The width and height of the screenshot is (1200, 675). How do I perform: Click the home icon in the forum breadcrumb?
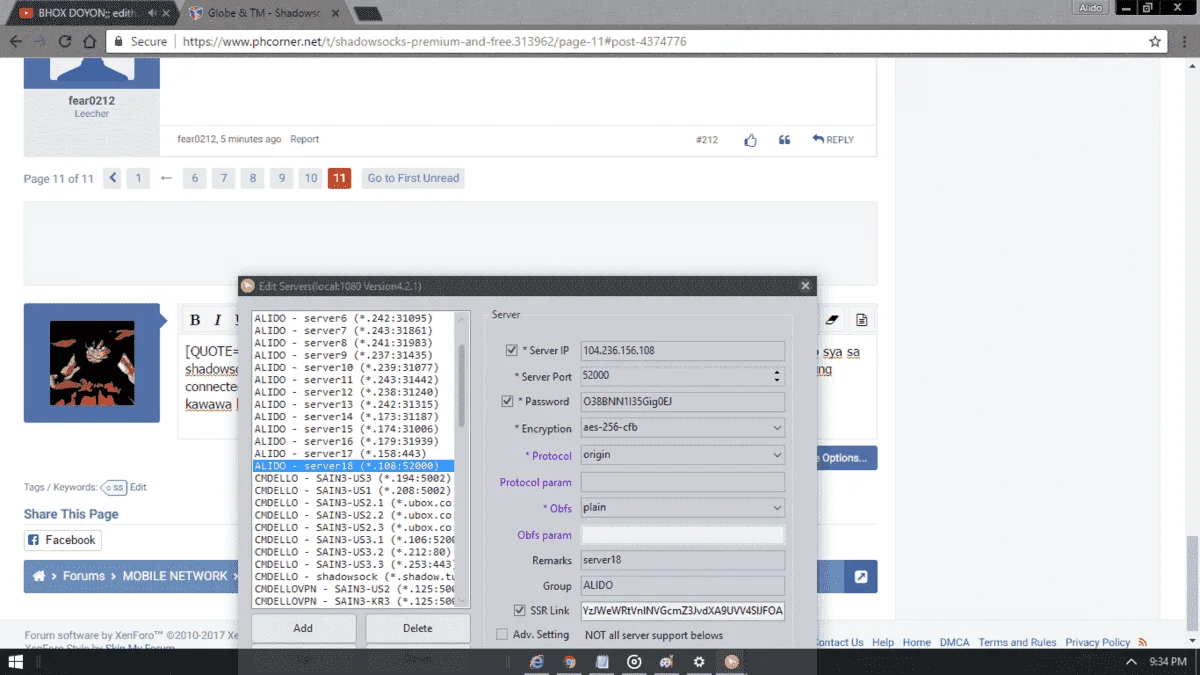[39, 576]
